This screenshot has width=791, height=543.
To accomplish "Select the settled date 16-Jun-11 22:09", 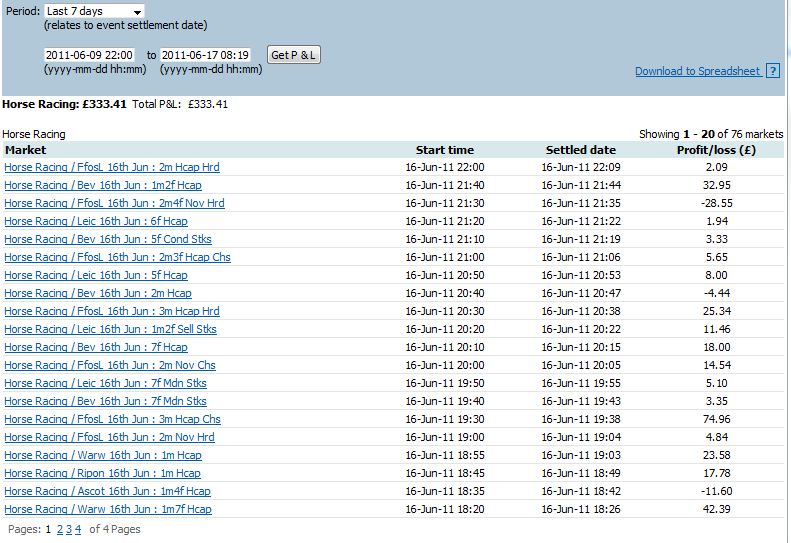I will click(x=581, y=167).
